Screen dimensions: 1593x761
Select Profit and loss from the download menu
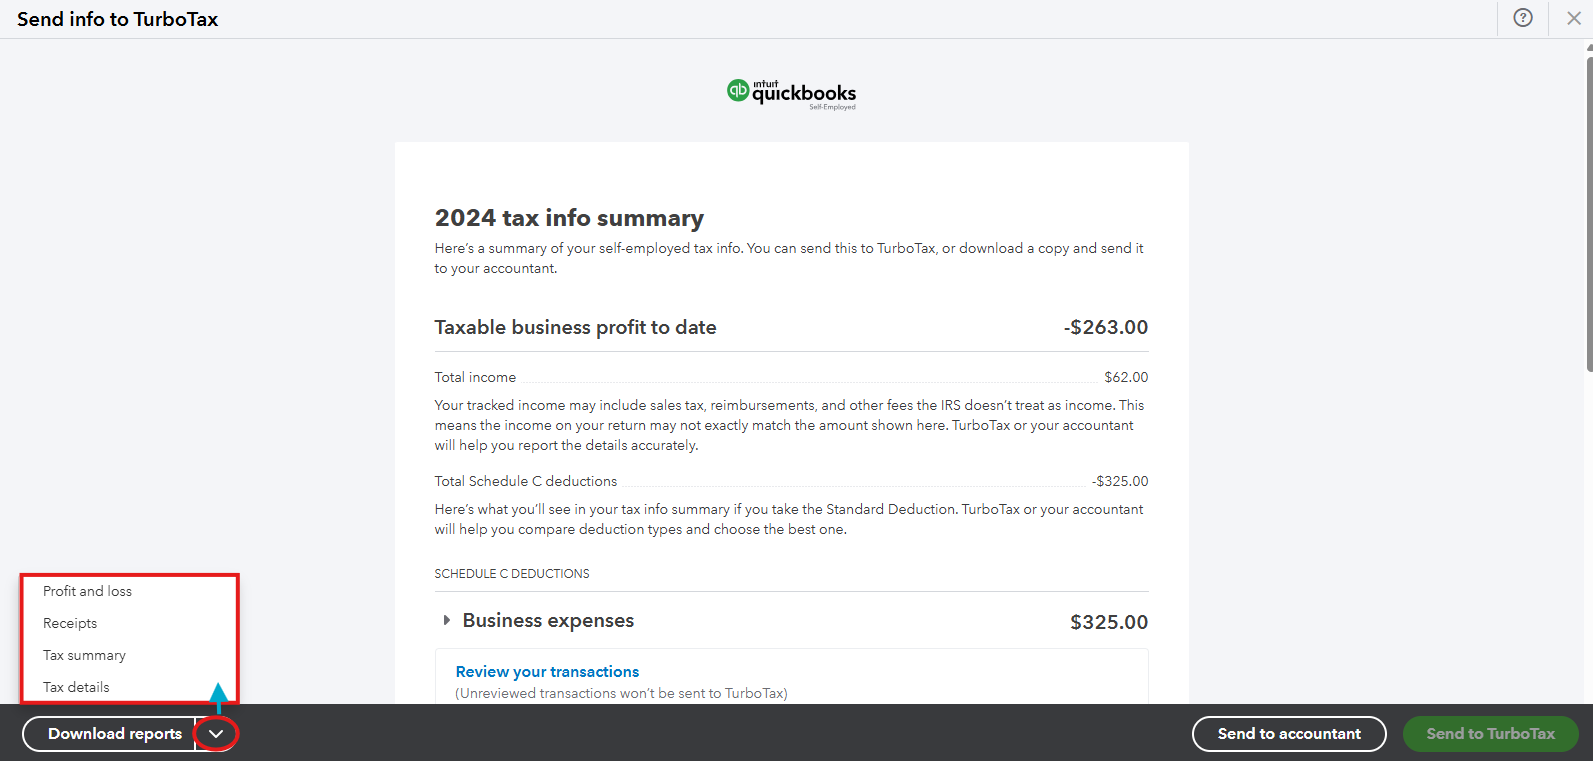tap(87, 591)
